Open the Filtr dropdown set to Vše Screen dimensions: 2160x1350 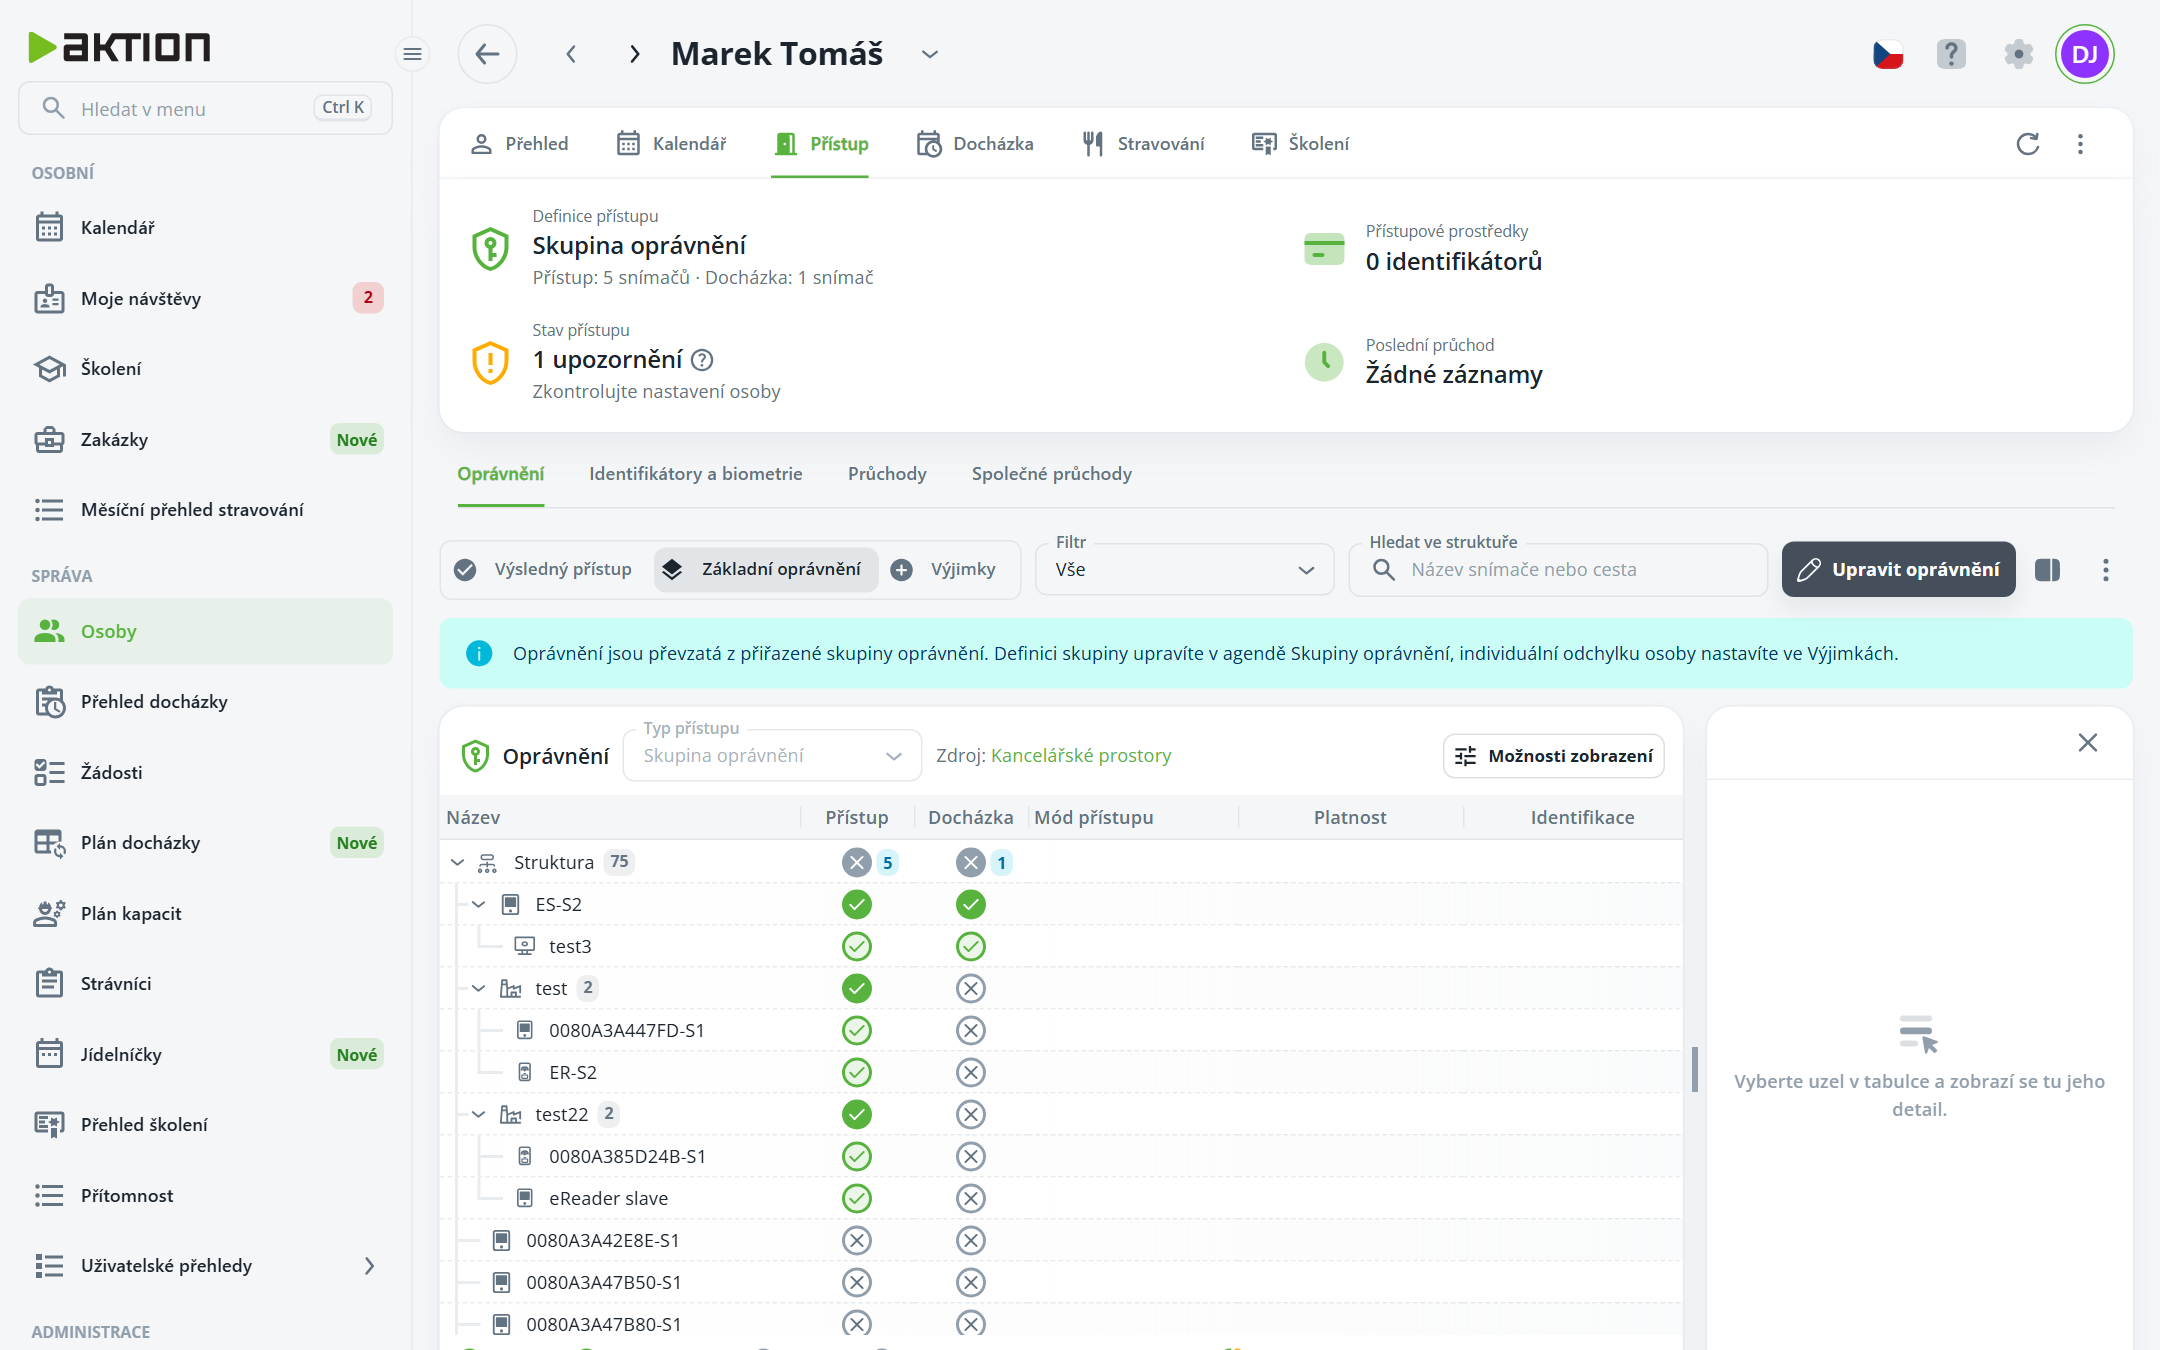point(1184,570)
